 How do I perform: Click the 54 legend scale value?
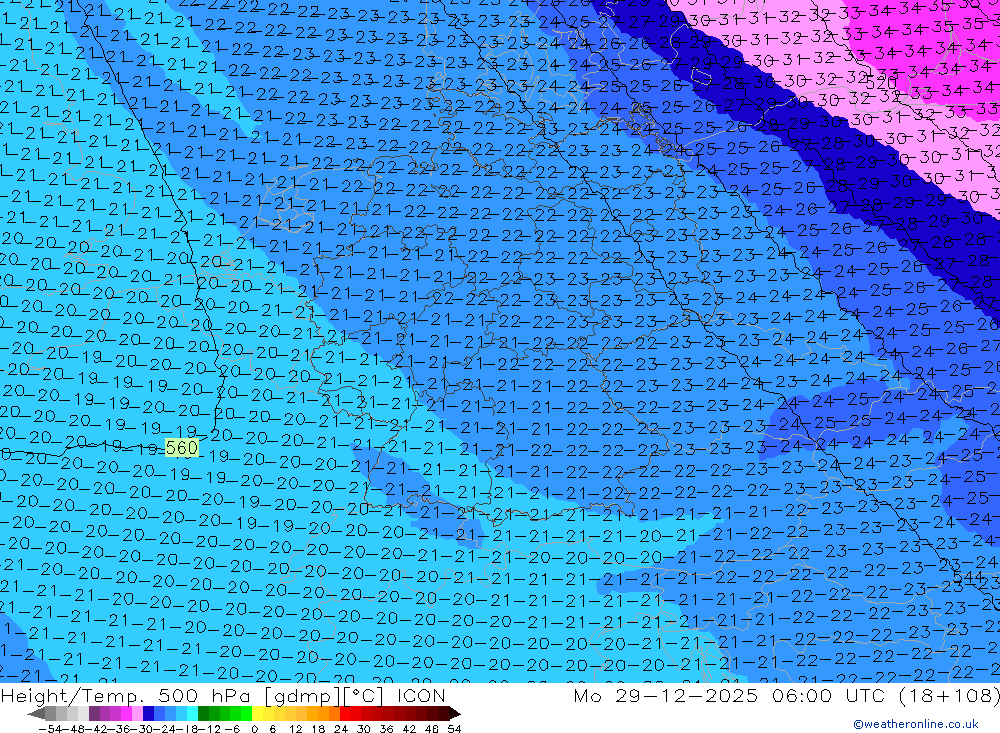click(x=454, y=728)
